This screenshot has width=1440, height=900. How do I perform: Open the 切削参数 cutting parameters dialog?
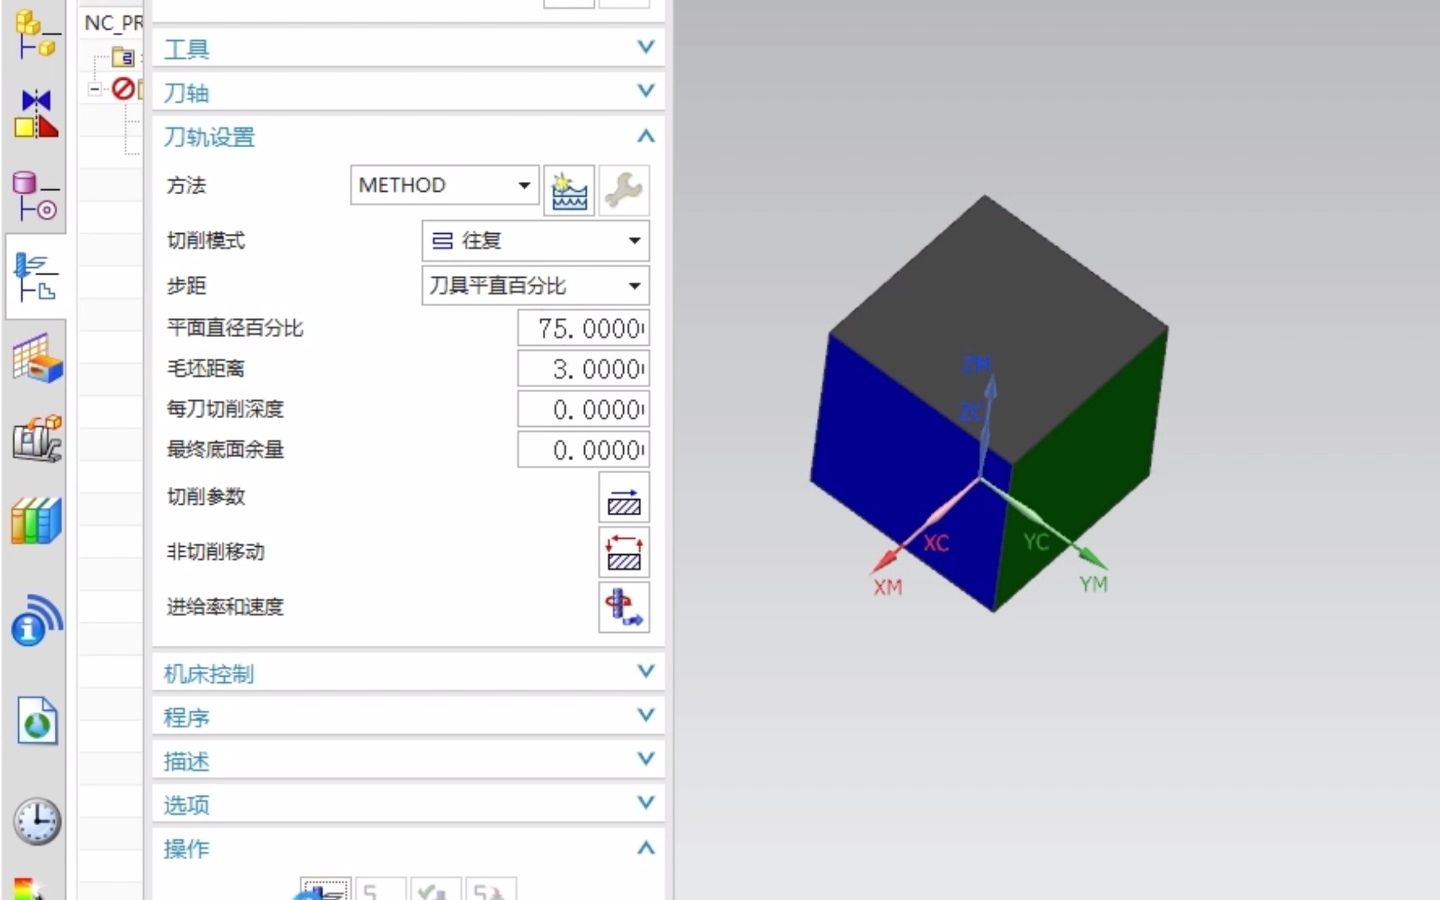(624, 498)
